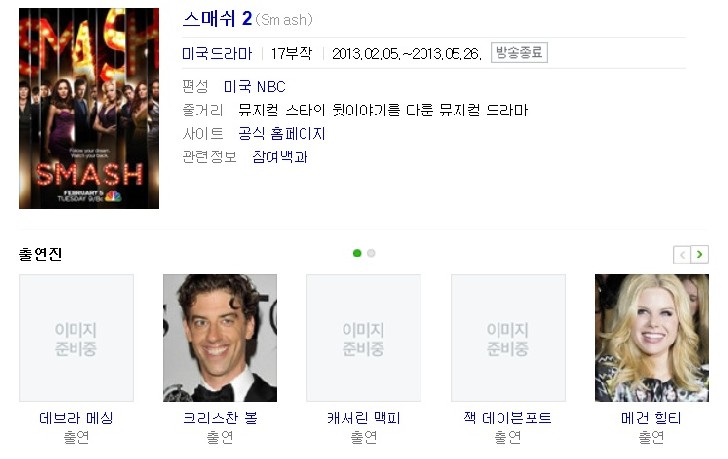Click the 17부작 episode count text

[x=292, y=53]
